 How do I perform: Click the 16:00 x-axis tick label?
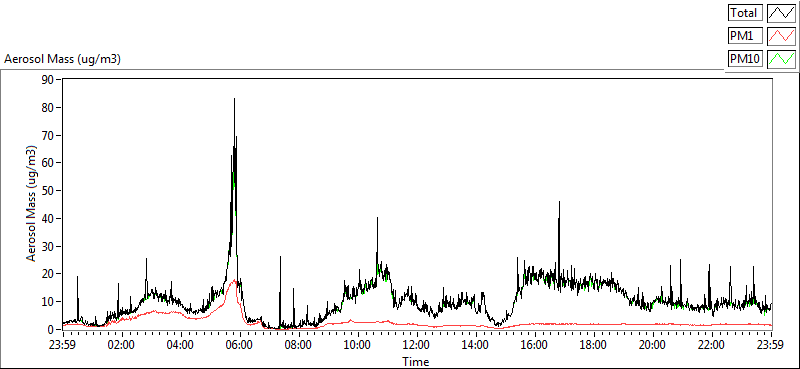pyautogui.click(x=534, y=345)
